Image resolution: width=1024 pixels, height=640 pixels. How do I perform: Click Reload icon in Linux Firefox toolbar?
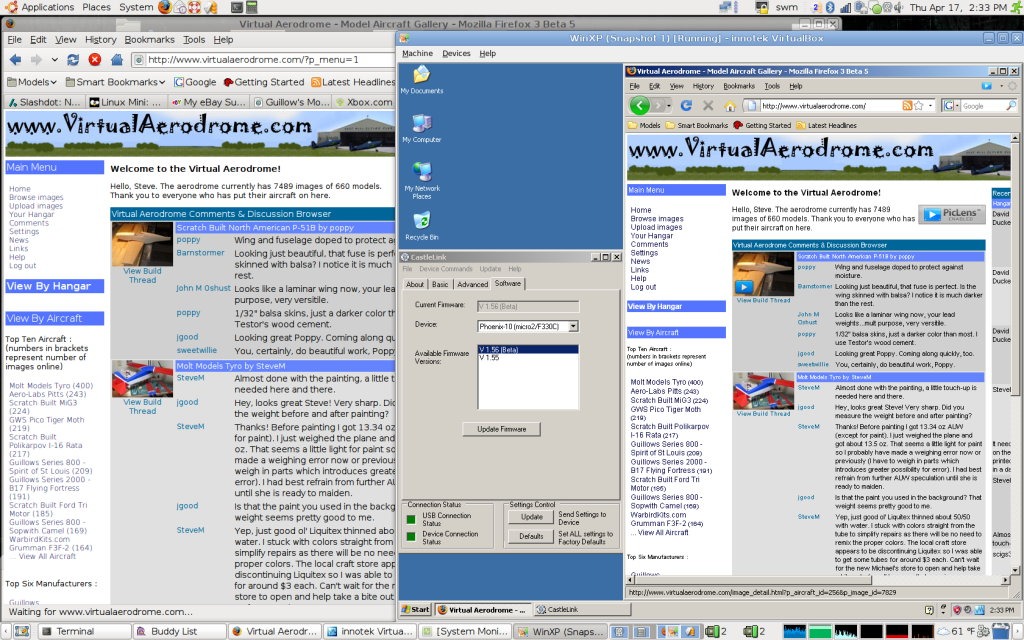tap(73, 59)
